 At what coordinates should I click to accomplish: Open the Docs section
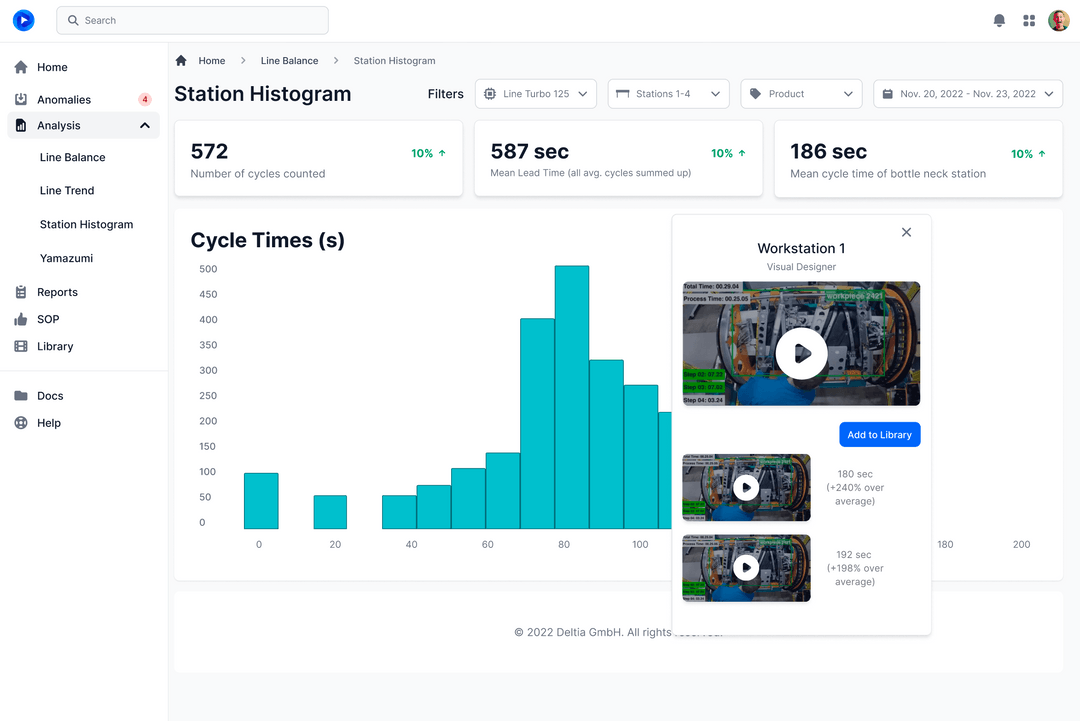pos(49,395)
